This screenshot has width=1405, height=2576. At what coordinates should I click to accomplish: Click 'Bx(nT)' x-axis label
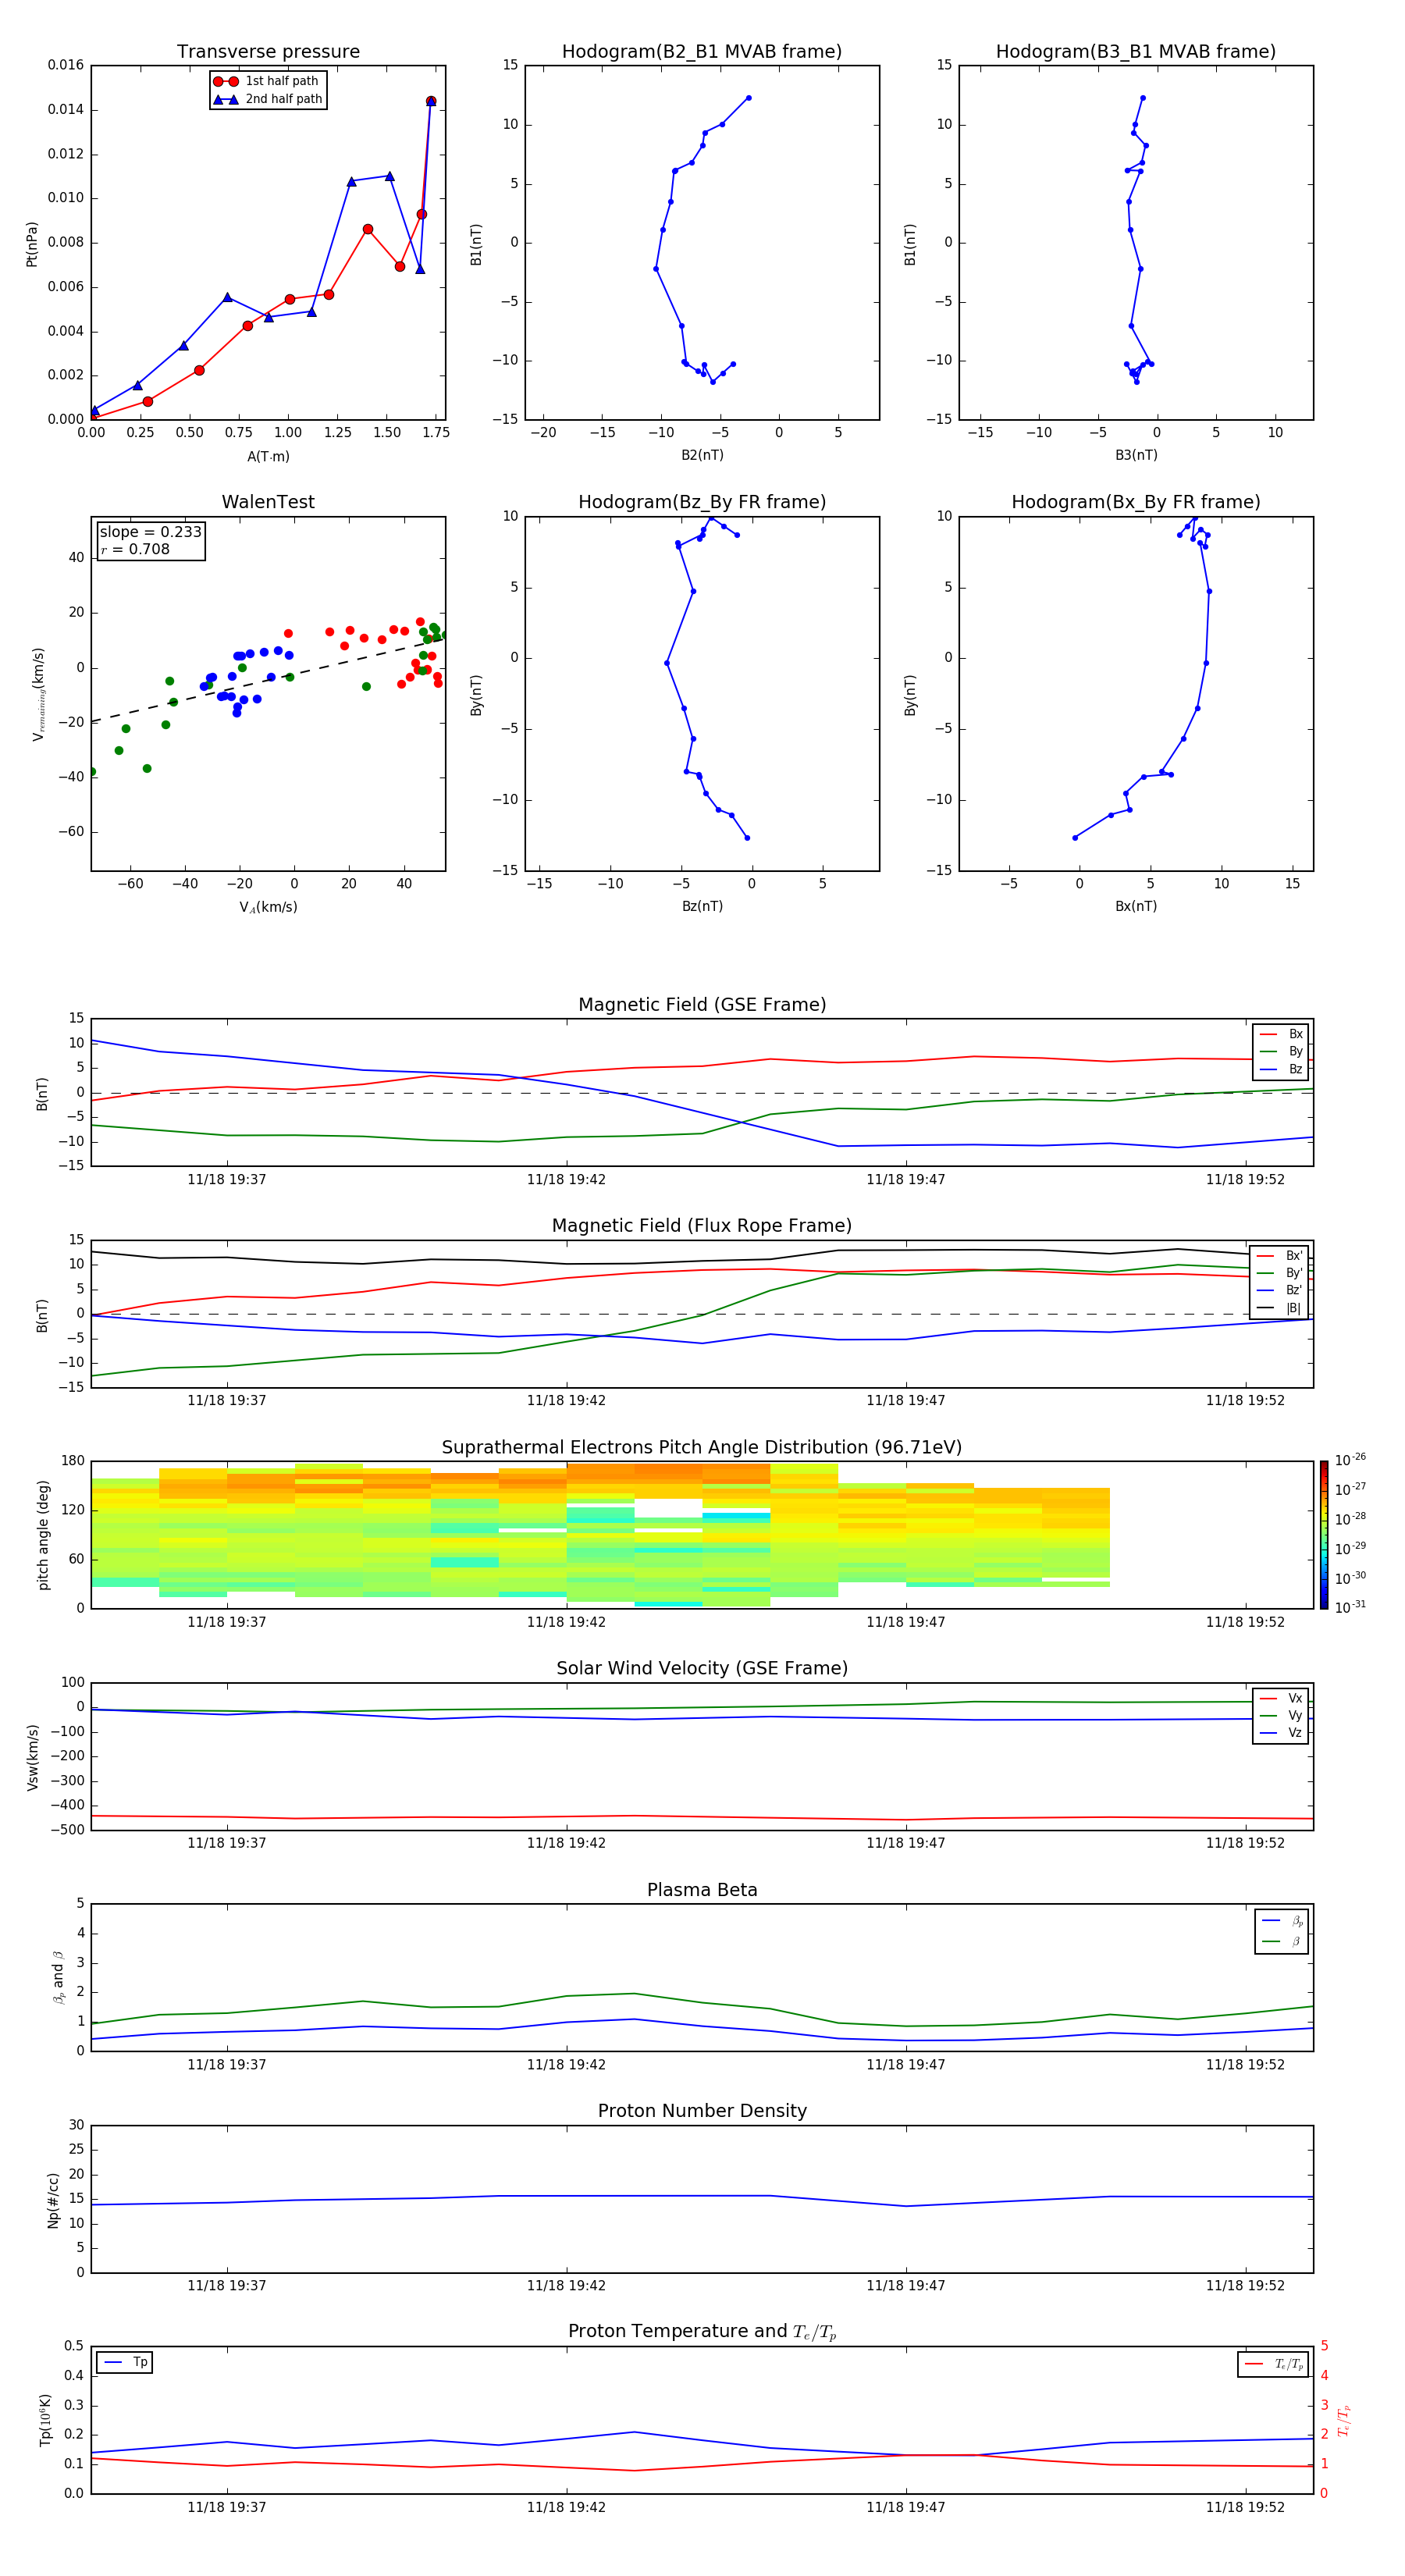tap(1136, 907)
